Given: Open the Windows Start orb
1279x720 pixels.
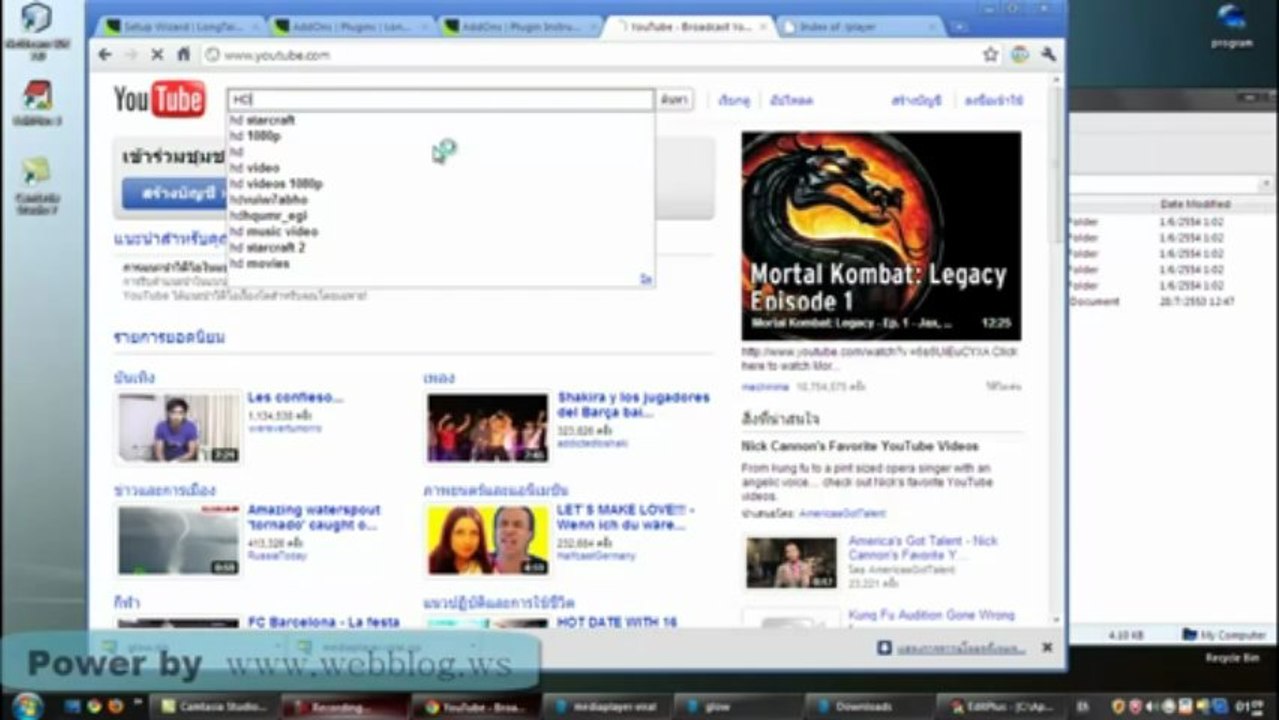Looking at the screenshot, I should (x=27, y=705).
